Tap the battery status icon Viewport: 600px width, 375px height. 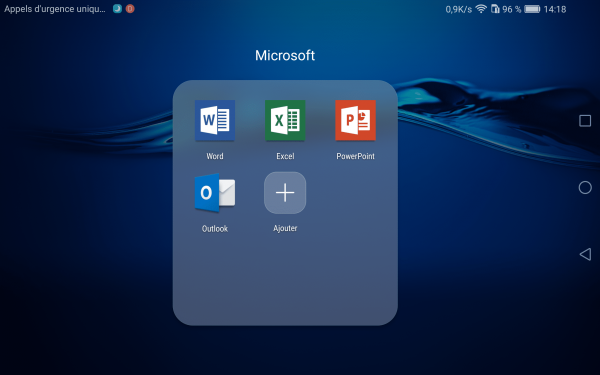point(532,9)
